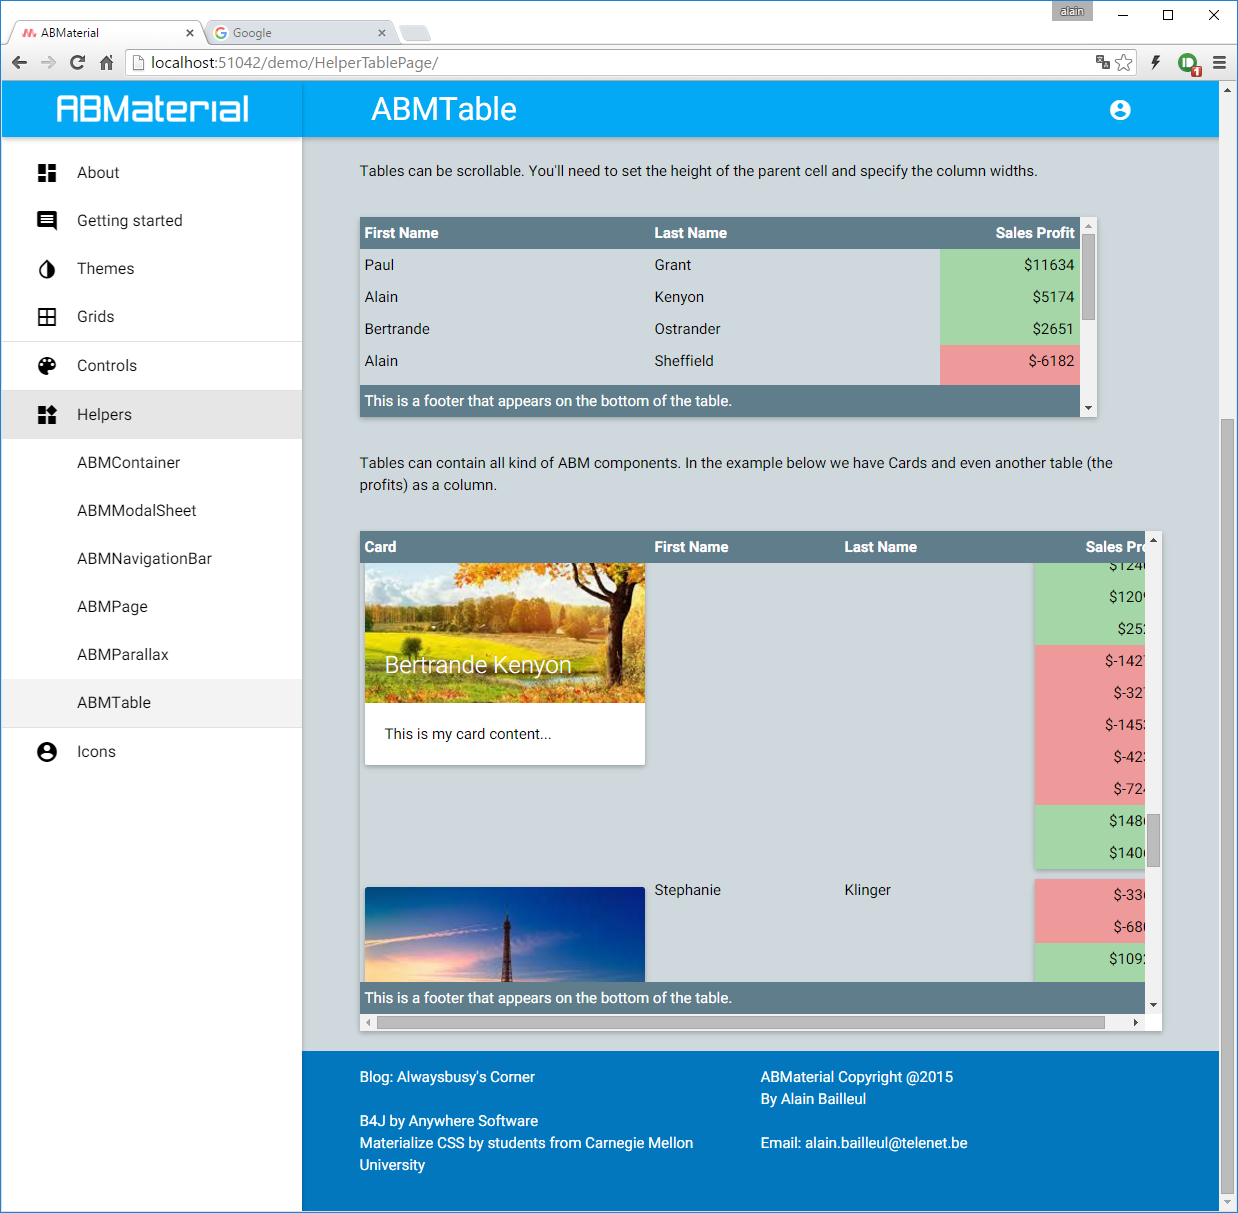Open the Grids menu item
The image size is (1238, 1213).
pyautogui.click(x=152, y=317)
